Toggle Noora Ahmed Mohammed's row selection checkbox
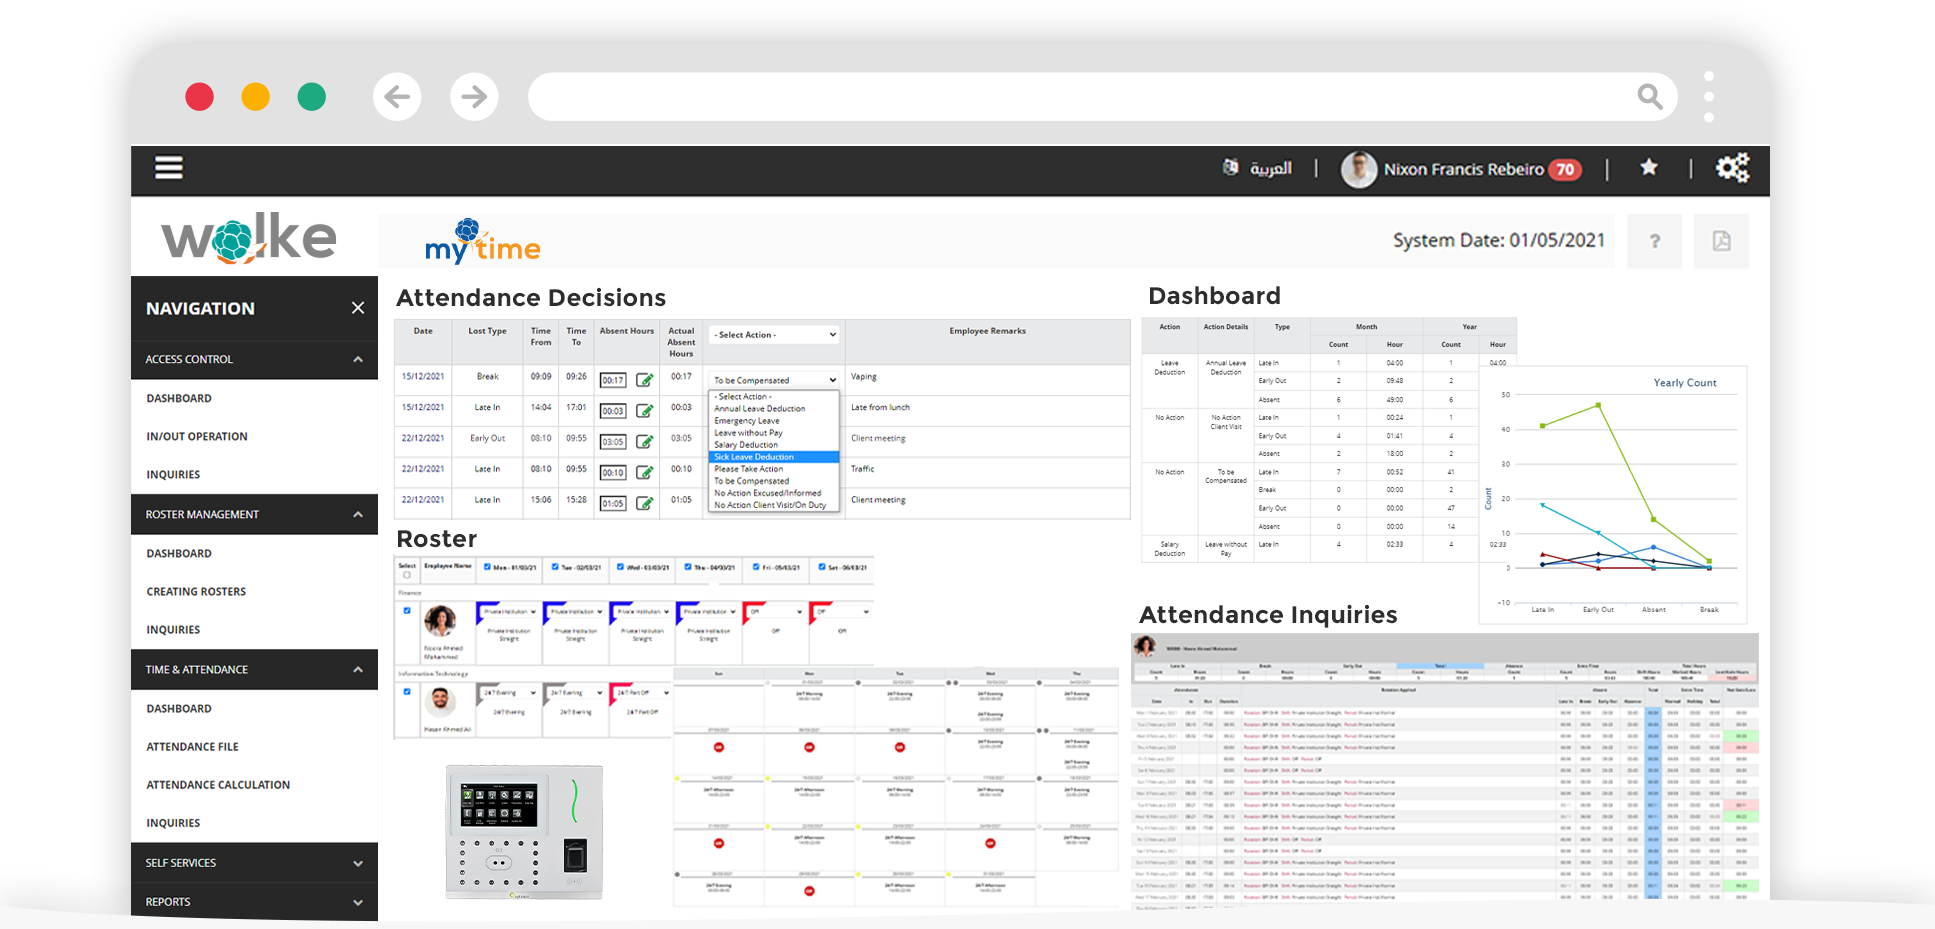The image size is (1935, 929). click(x=405, y=610)
